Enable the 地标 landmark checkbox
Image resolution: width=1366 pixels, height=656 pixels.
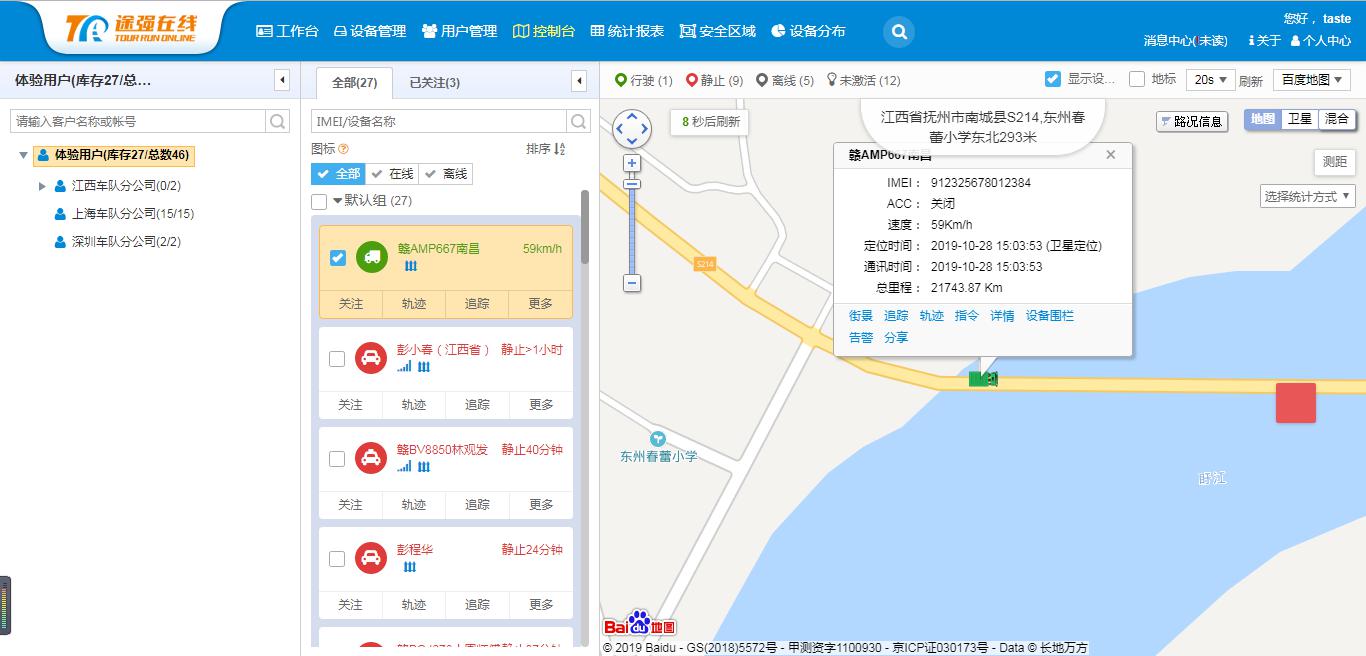[1137, 79]
